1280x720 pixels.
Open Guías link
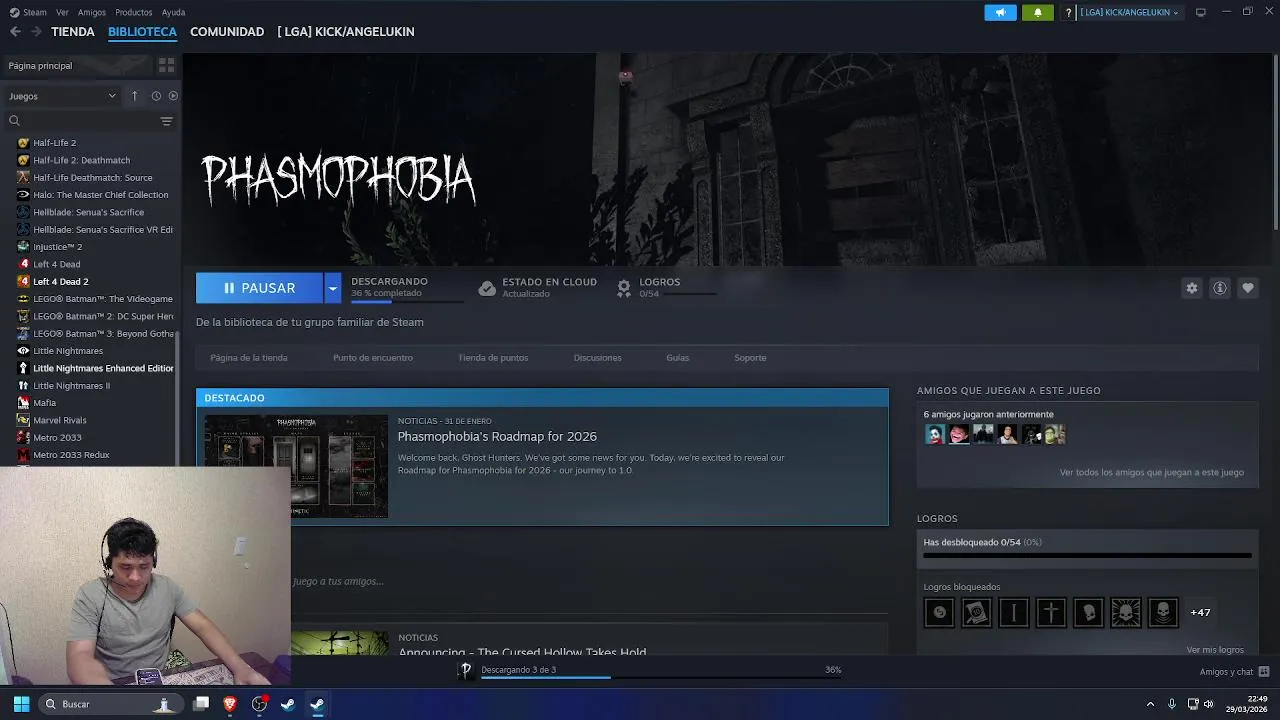pos(678,357)
